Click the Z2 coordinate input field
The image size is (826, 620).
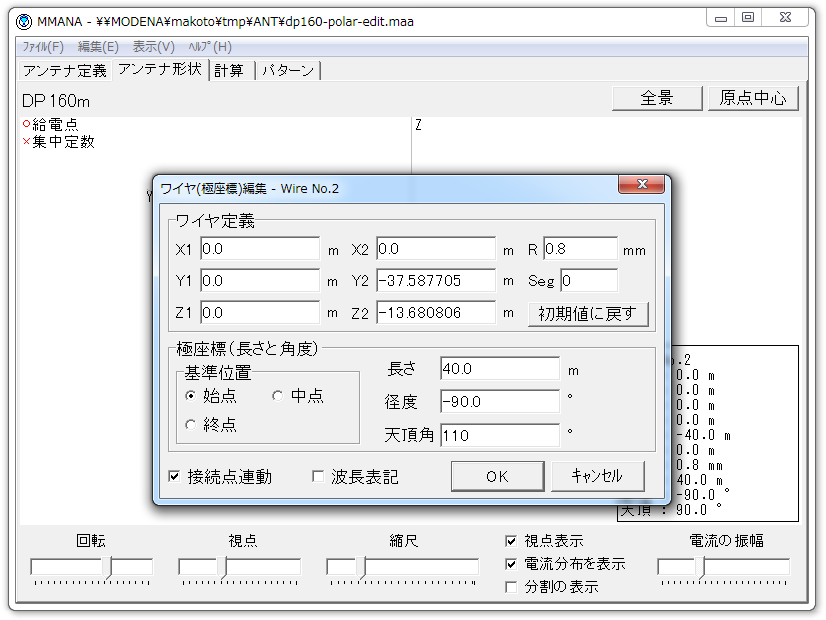(436, 313)
